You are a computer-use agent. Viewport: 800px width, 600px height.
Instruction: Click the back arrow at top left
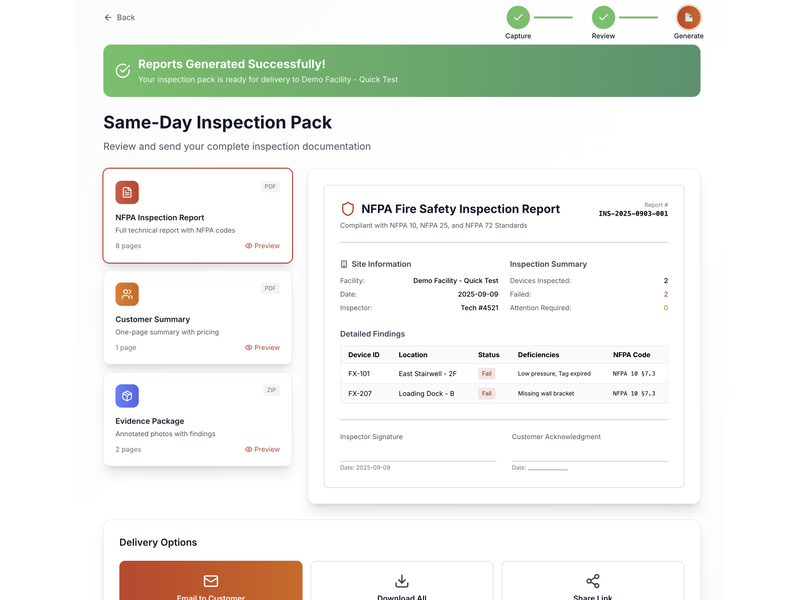(107, 17)
